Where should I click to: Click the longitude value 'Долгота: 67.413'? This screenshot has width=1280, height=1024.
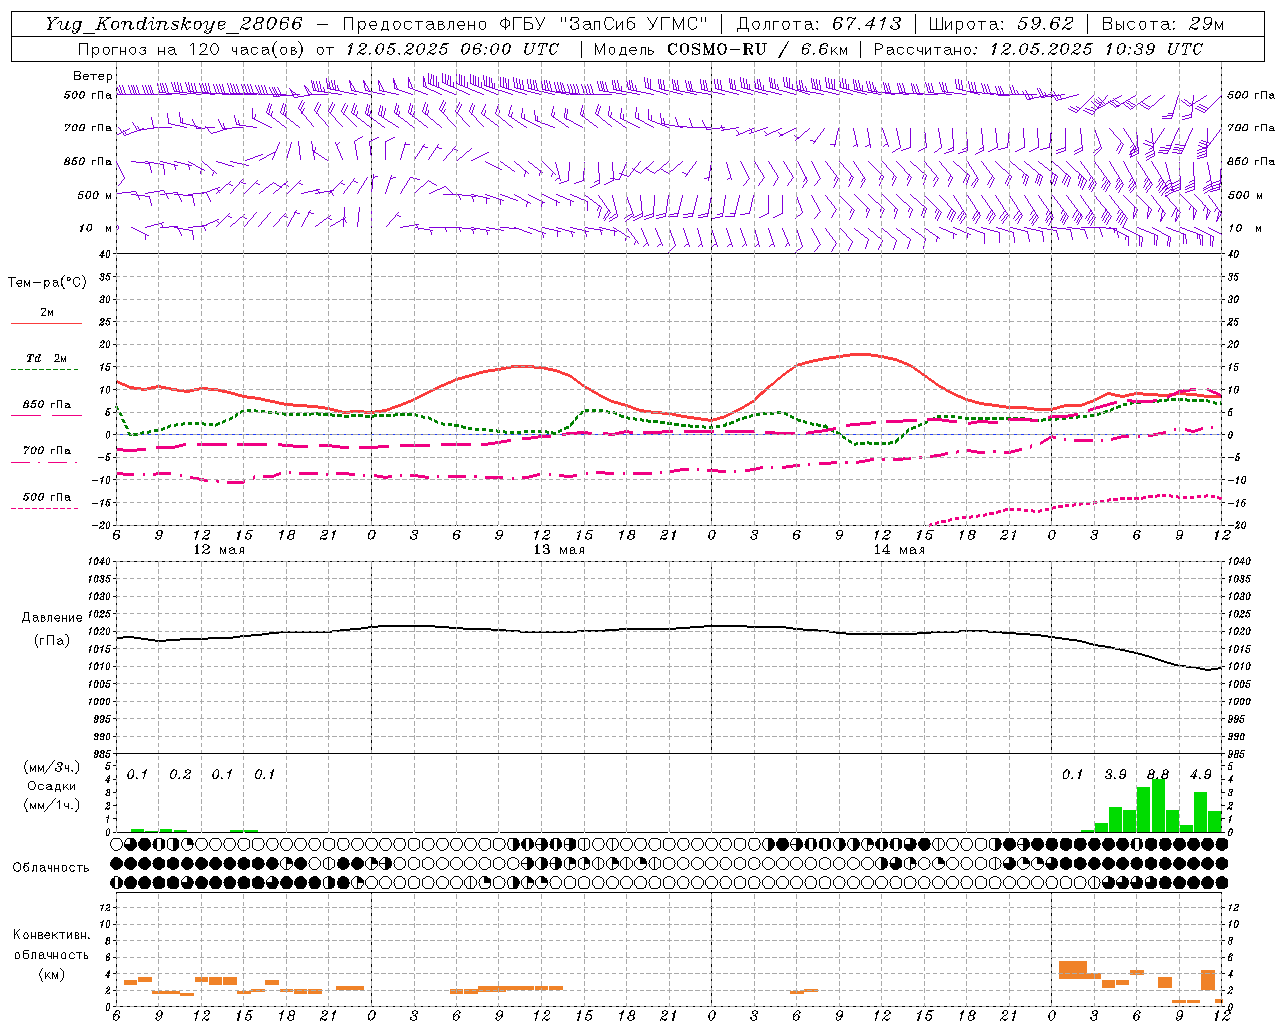tap(819, 24)
